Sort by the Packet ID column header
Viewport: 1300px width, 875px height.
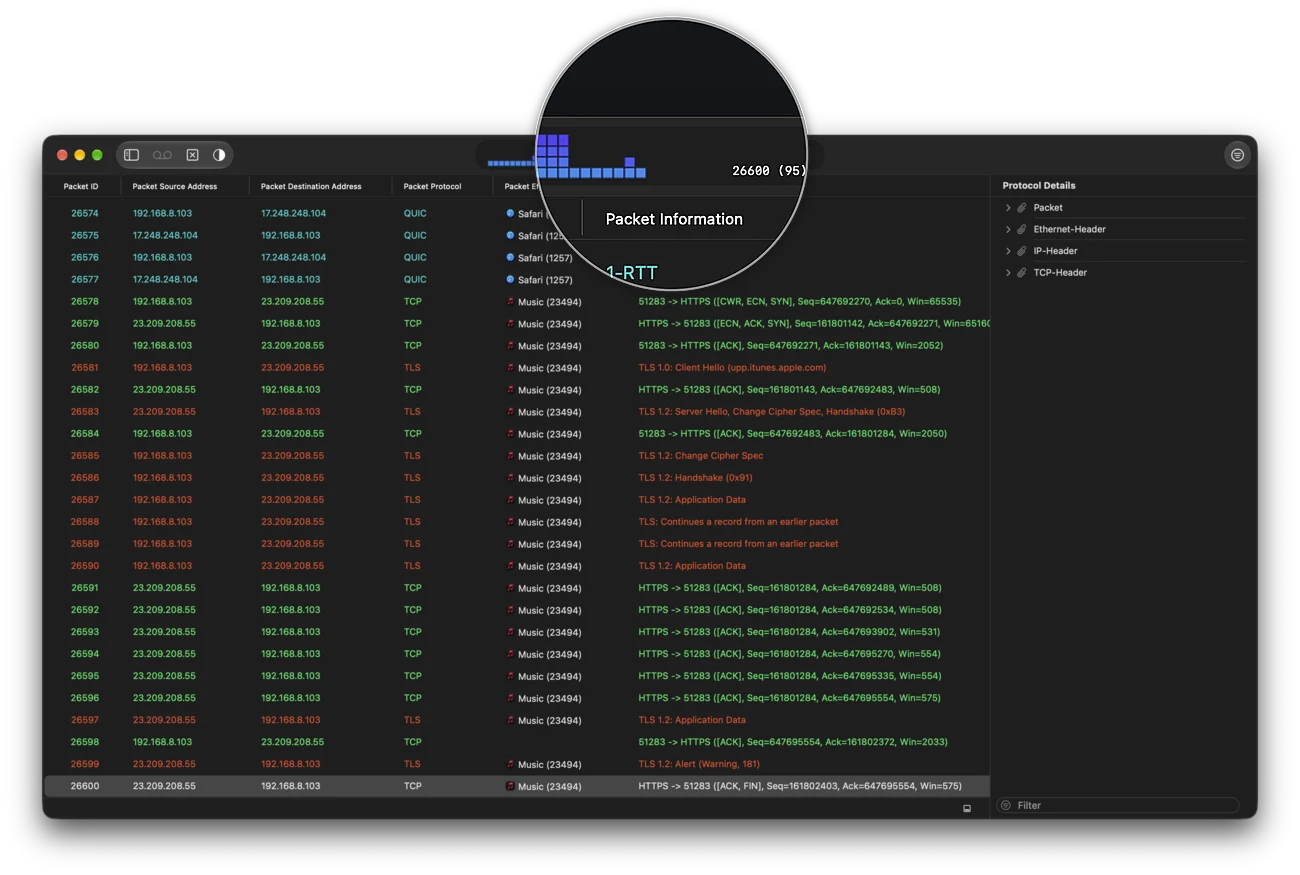click(x=81, y=186)
